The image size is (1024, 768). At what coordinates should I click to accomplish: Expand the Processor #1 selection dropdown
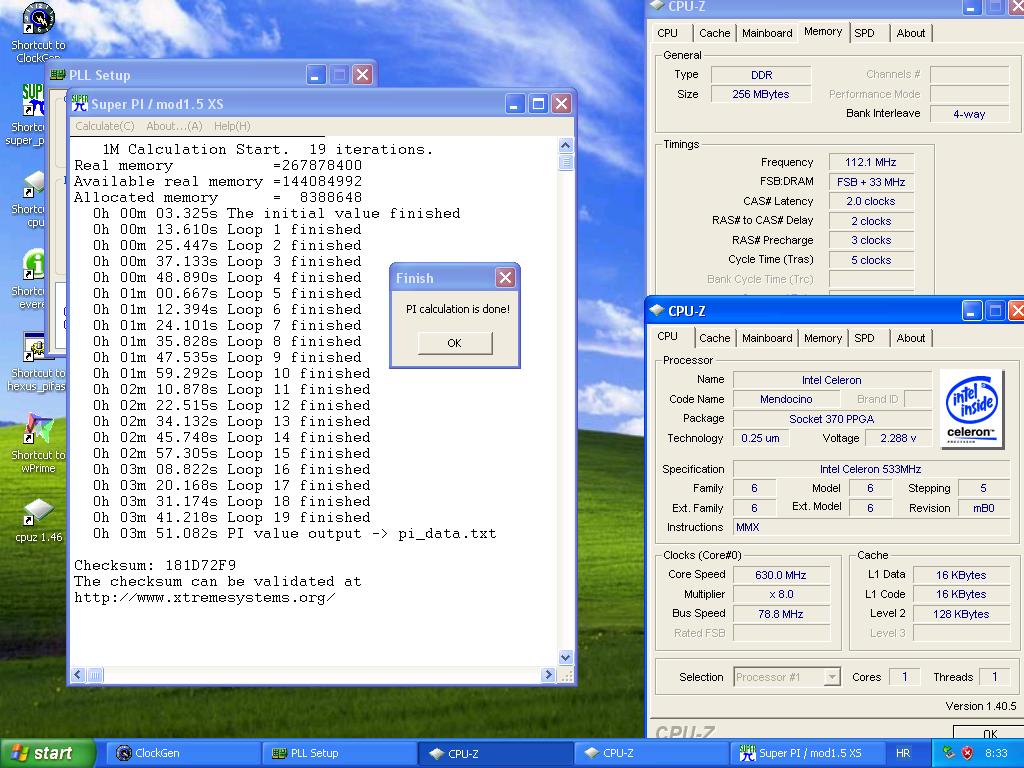tap(831, 677)
